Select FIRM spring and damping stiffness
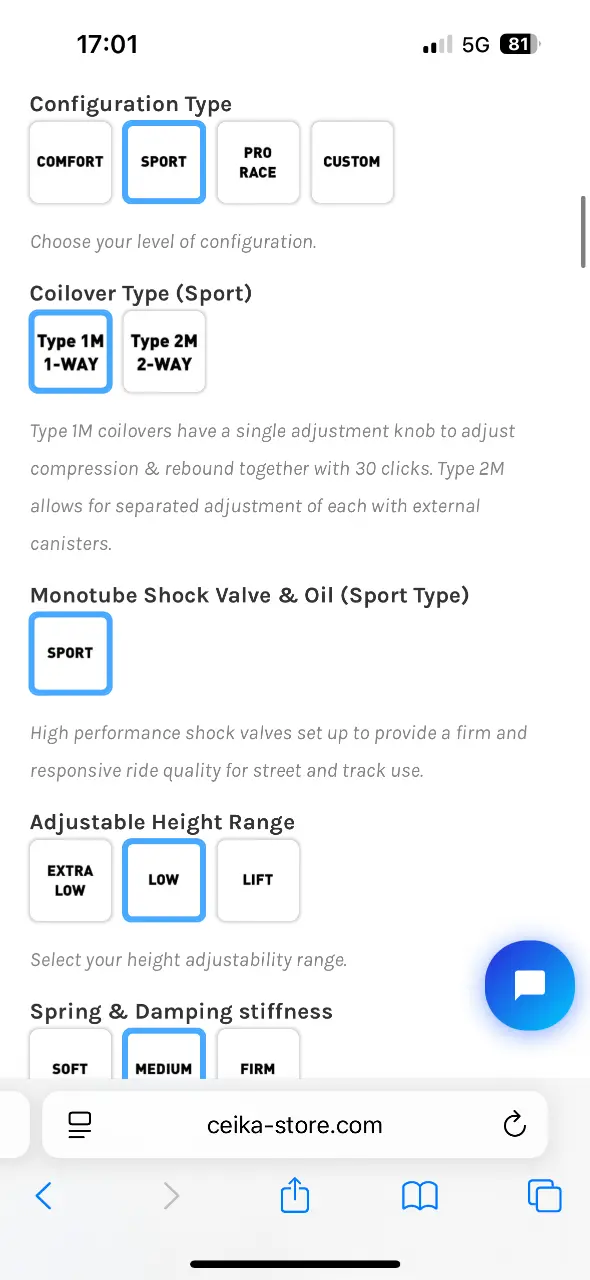The width and height of the screenshot is (590, 1280). [258, 1054]
